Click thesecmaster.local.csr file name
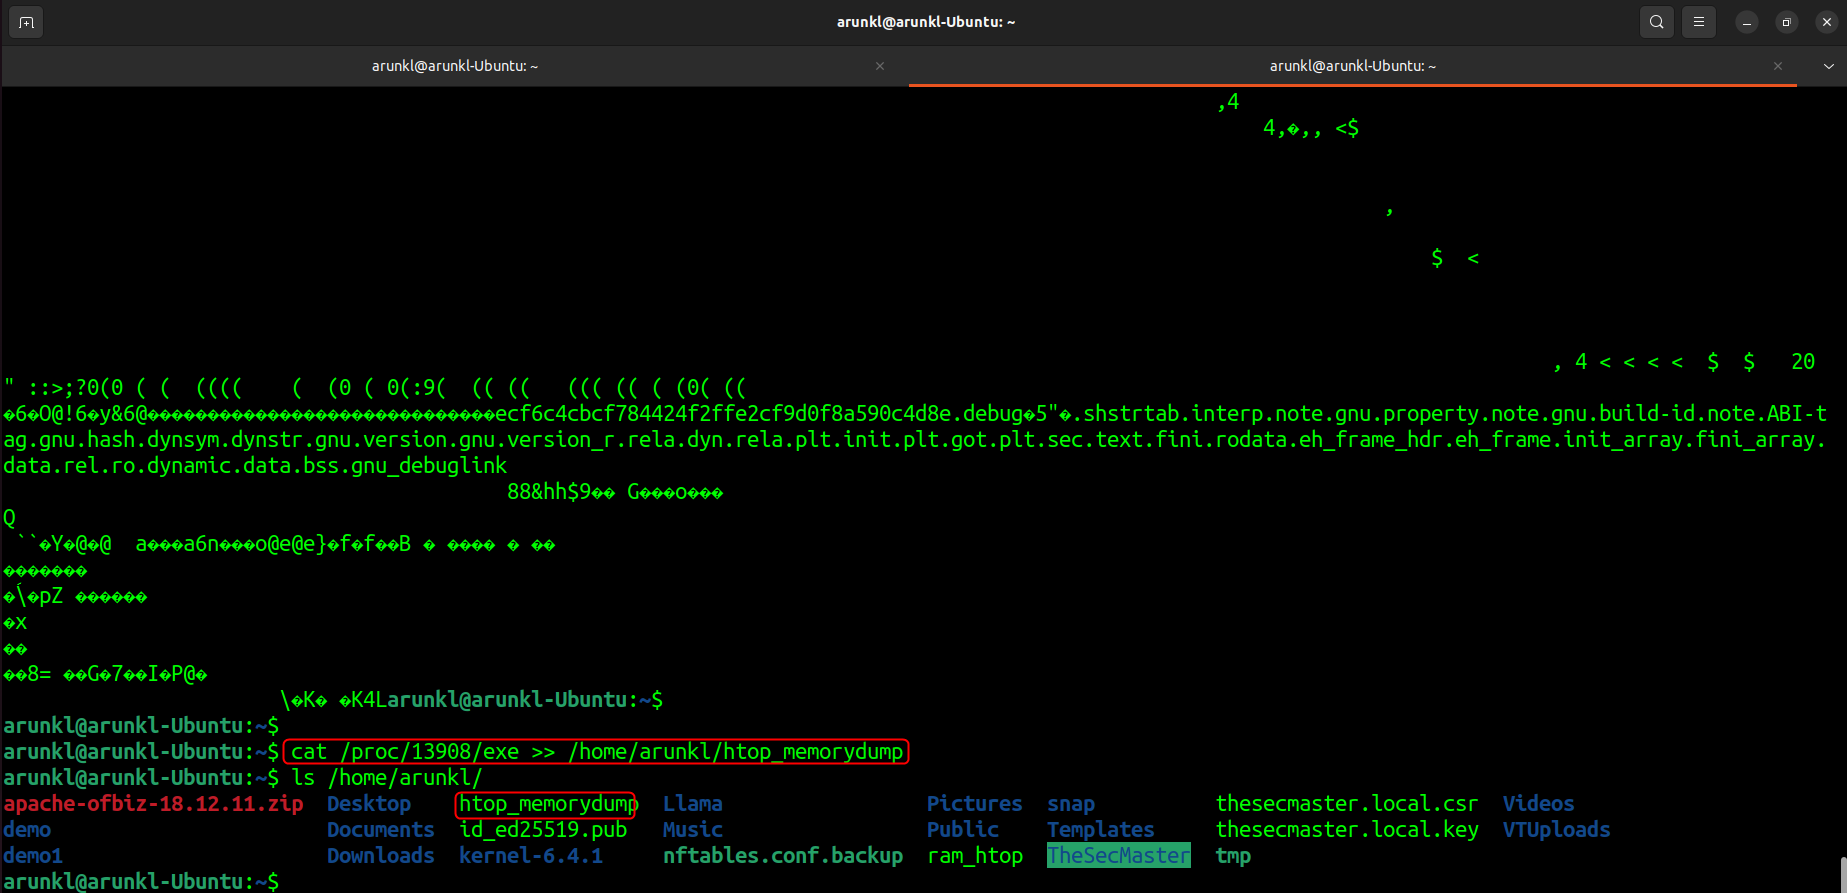Screen dimensions: 1847x893 pyautogui.click(x=1347, y=804)
